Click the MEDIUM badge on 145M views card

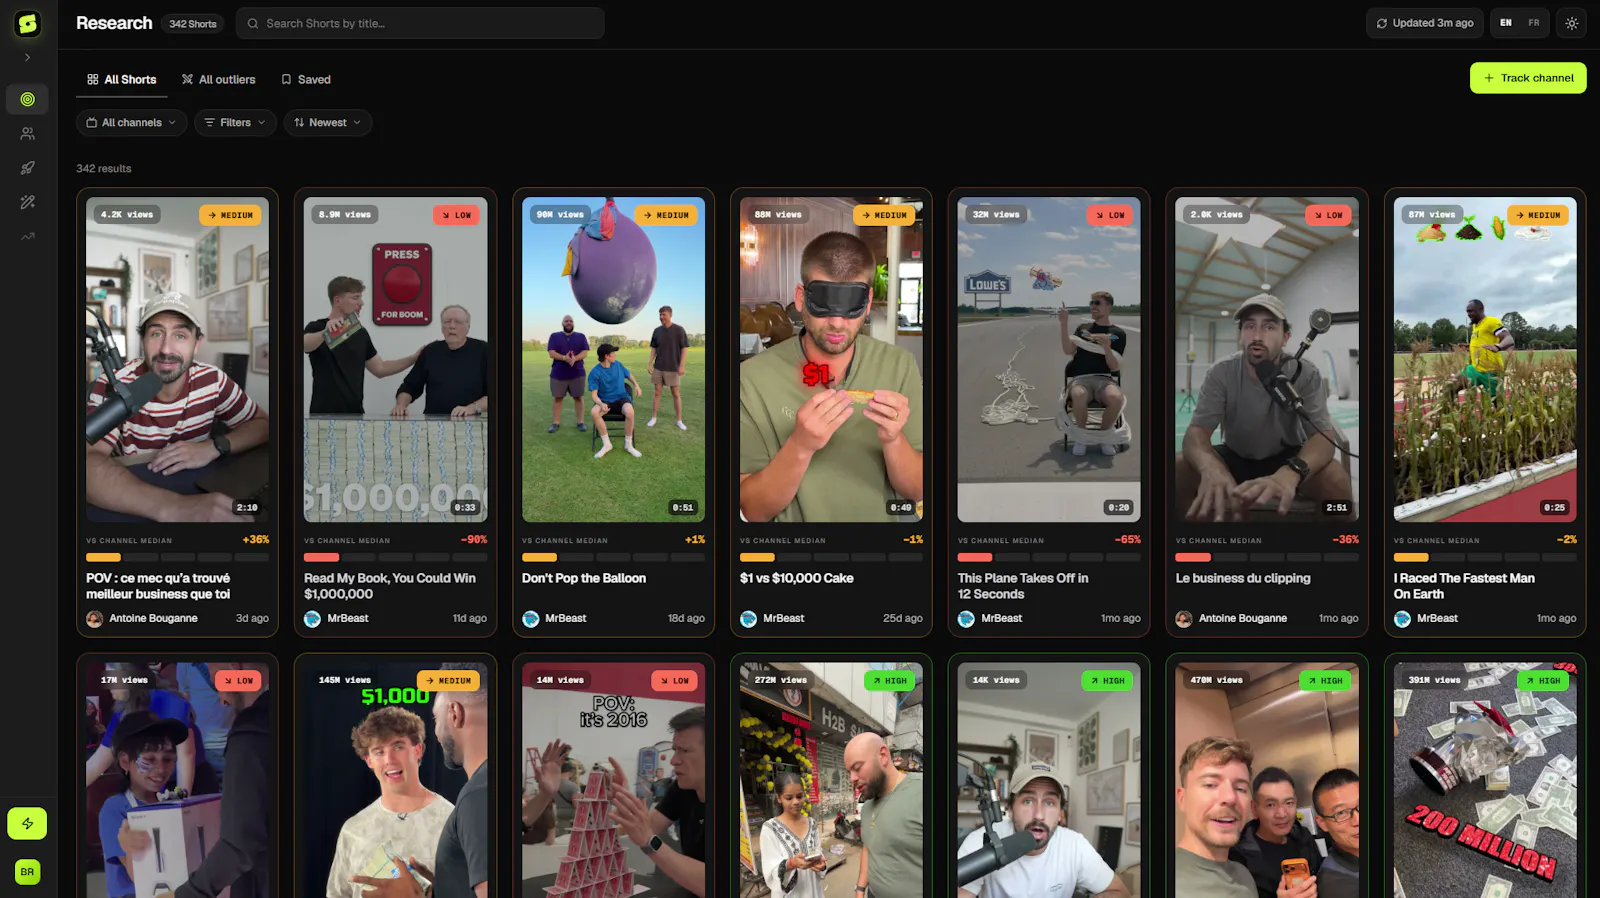448,681
